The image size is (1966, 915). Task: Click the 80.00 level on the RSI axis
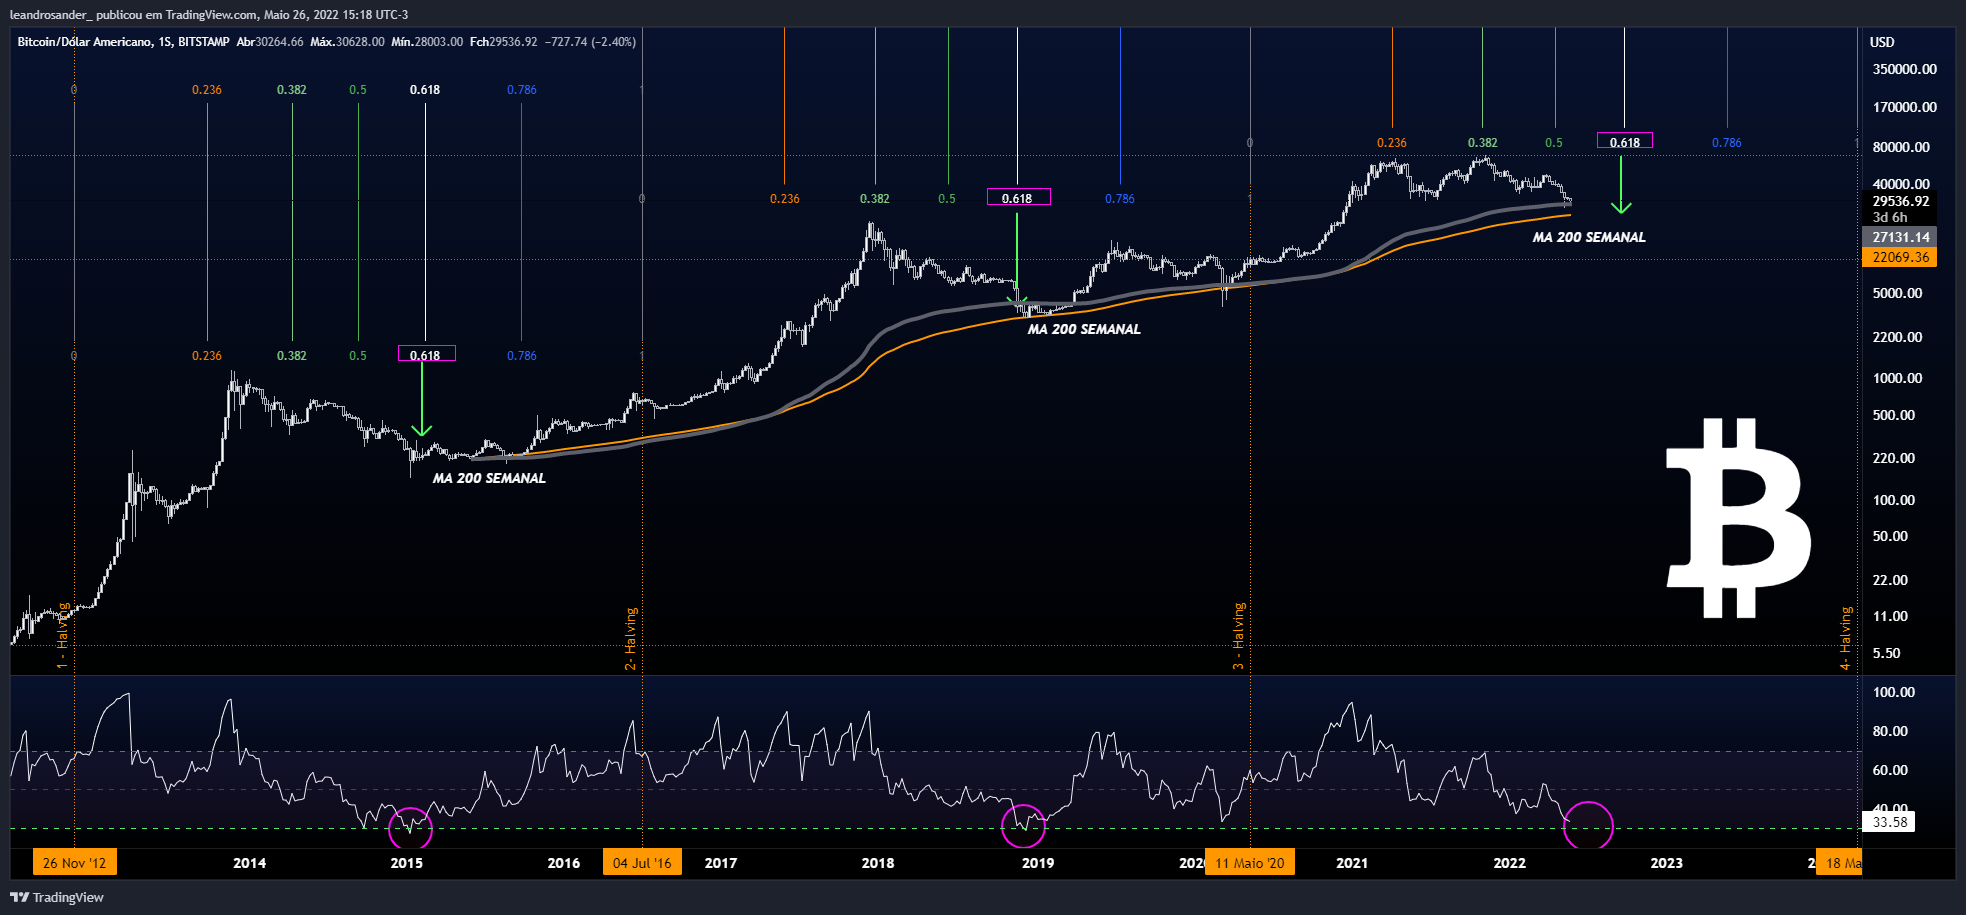(1890, 731)
